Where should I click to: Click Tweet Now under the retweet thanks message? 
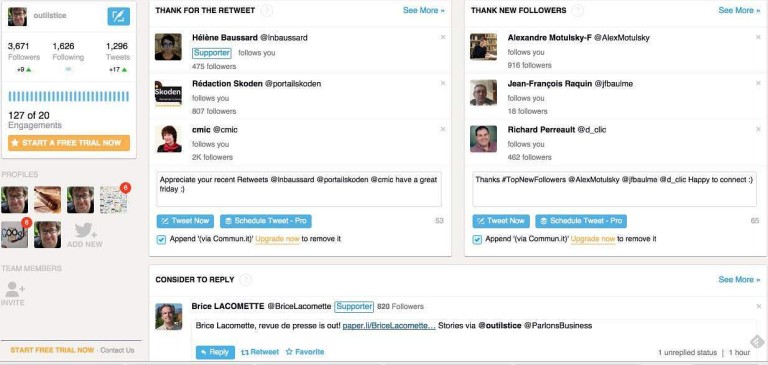185,221
